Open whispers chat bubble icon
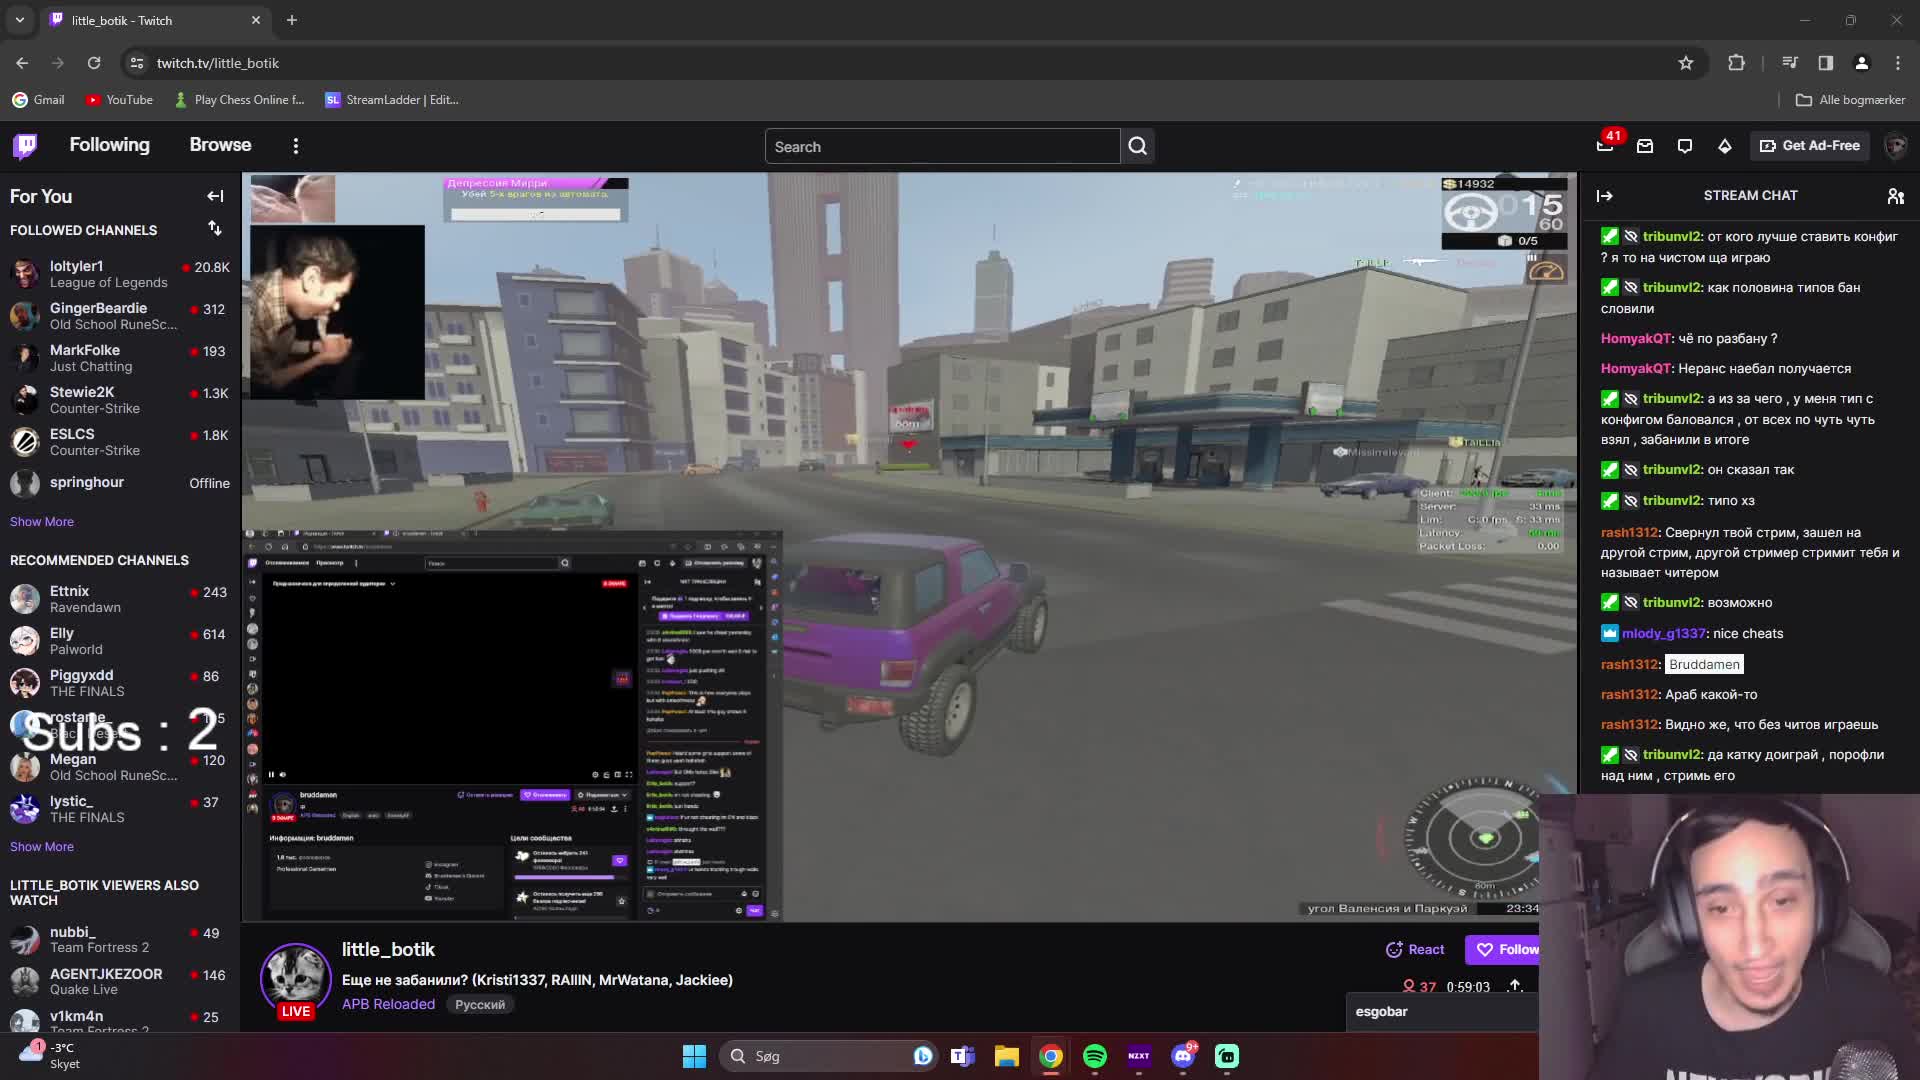This screenshot has width=1920, height=1080. [1685, 146]
